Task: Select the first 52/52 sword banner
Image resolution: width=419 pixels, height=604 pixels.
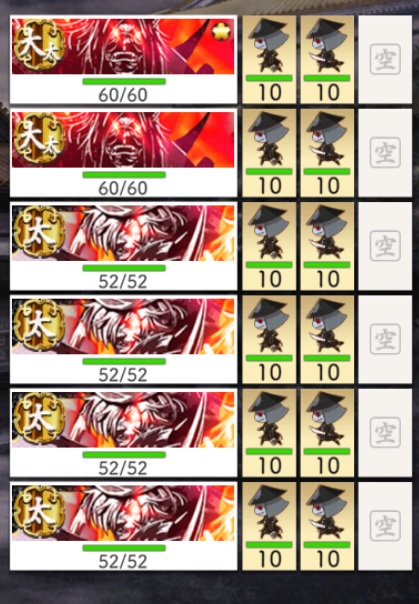Action: pyautogui.click(x=123, y=246)
